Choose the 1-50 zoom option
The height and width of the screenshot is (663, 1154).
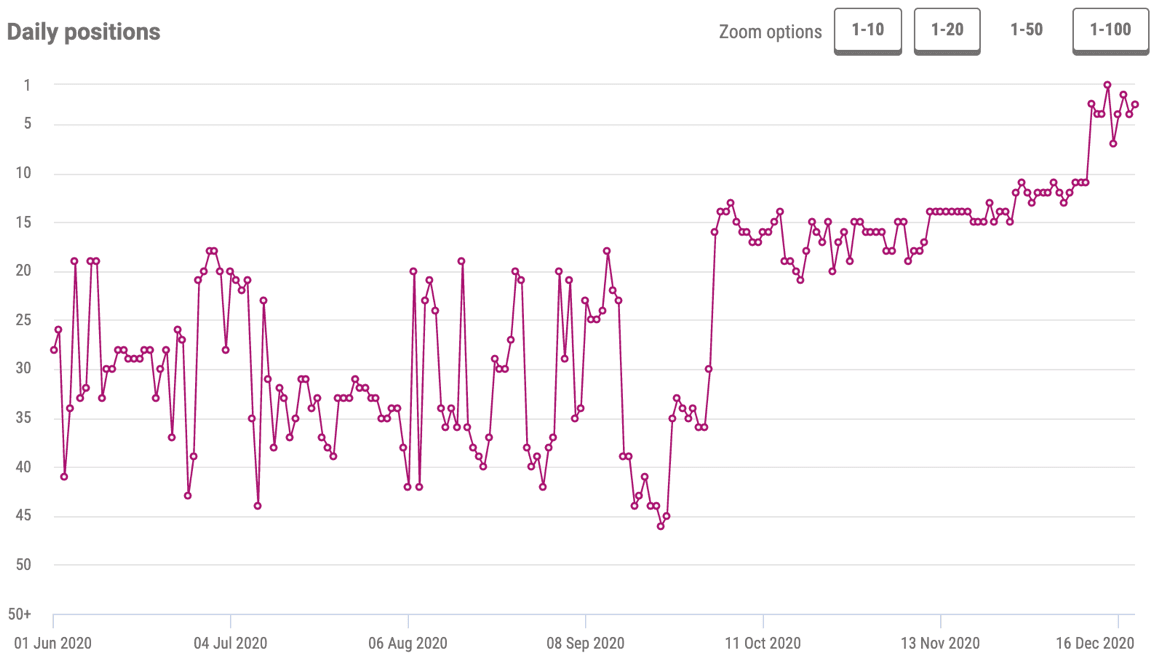click(x=1026, y=31)
